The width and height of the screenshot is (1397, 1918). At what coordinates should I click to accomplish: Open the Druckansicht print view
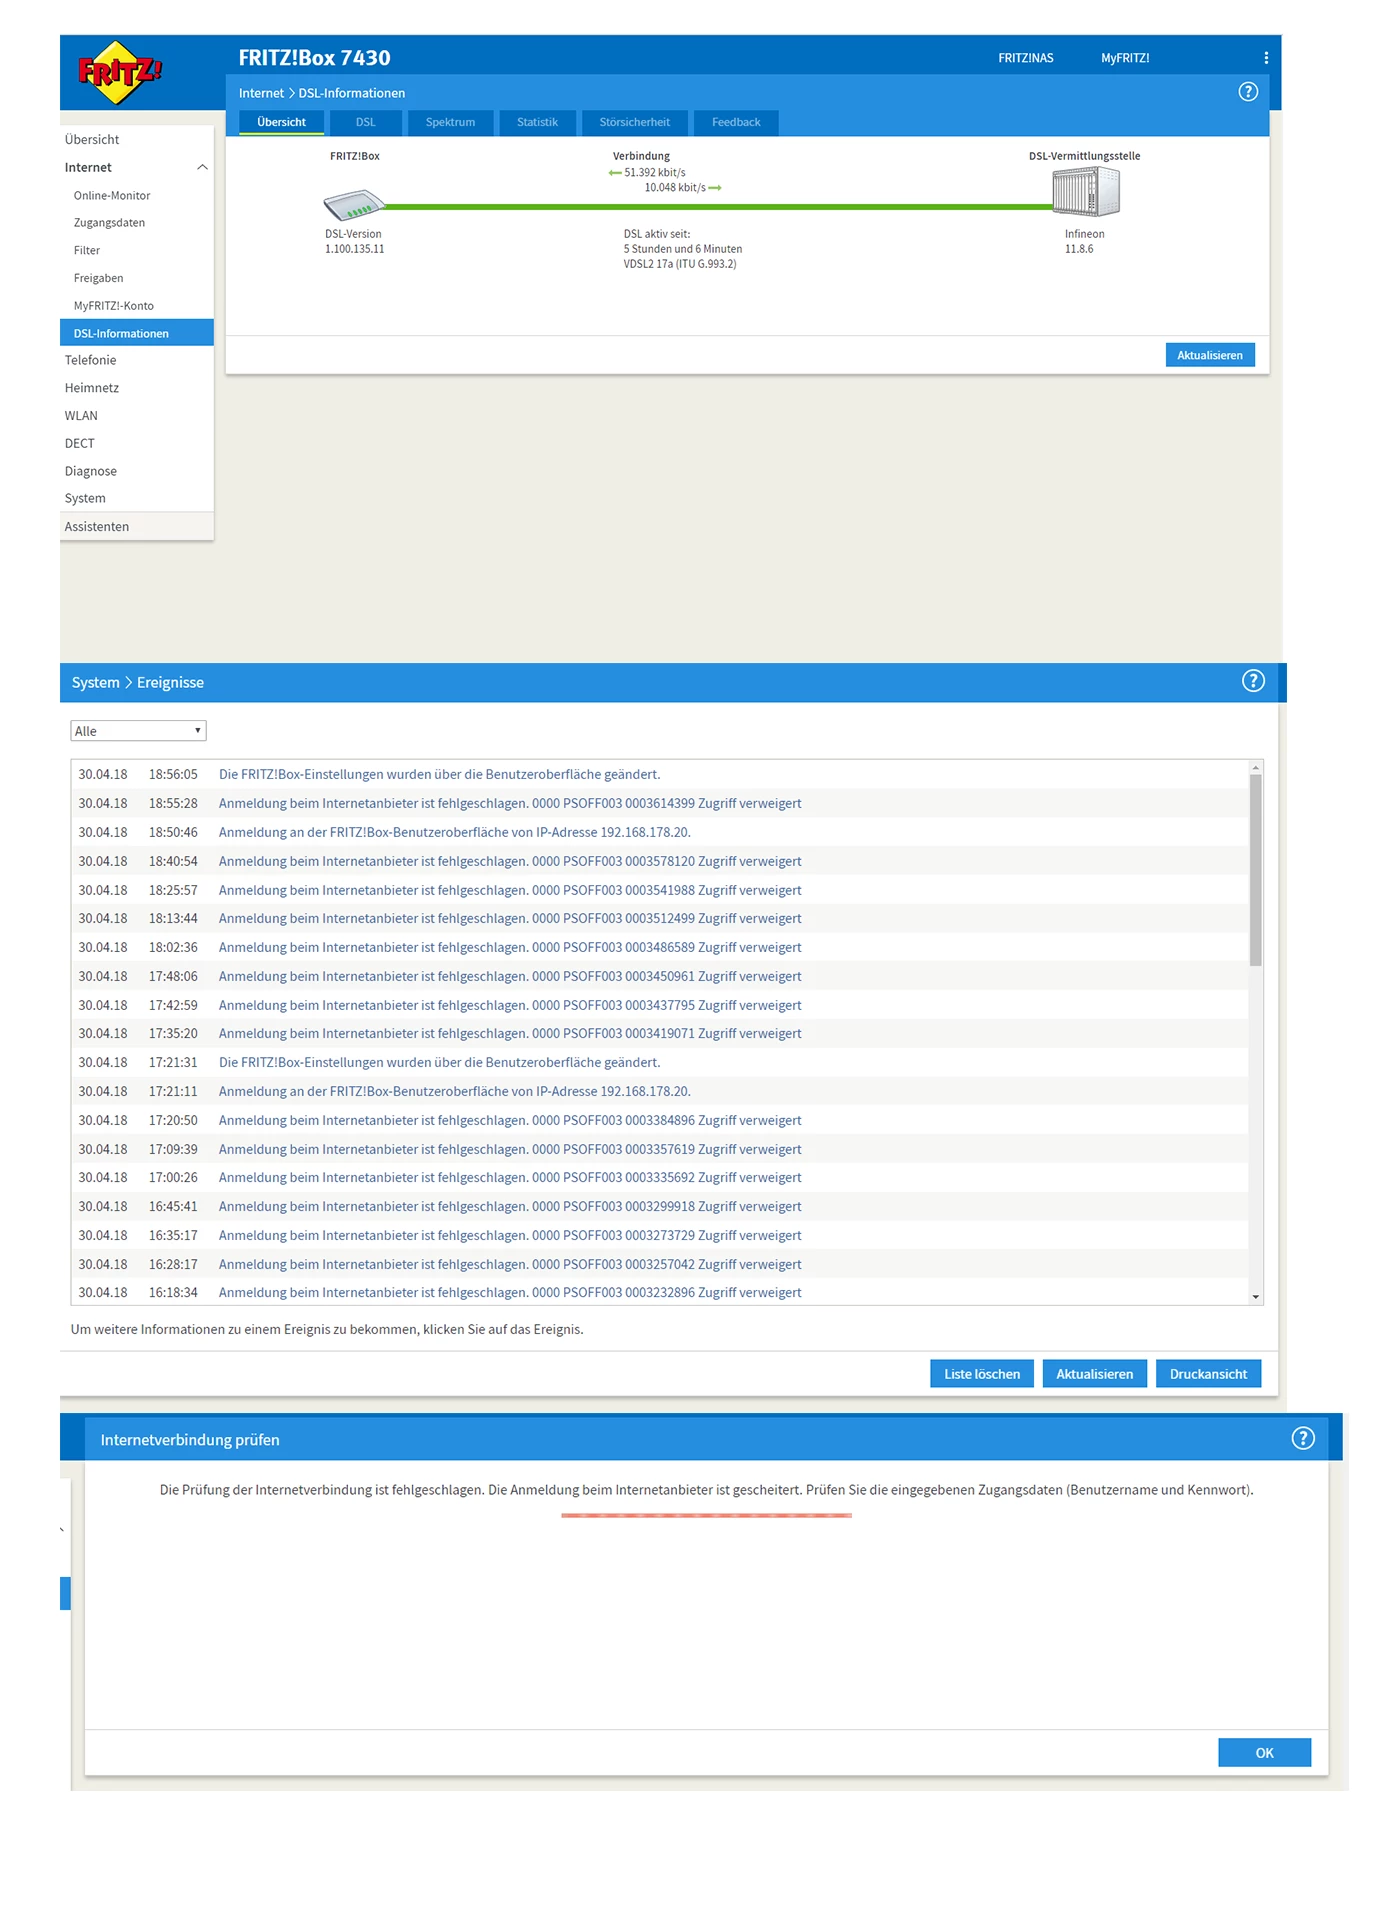coord(1208,1374)
